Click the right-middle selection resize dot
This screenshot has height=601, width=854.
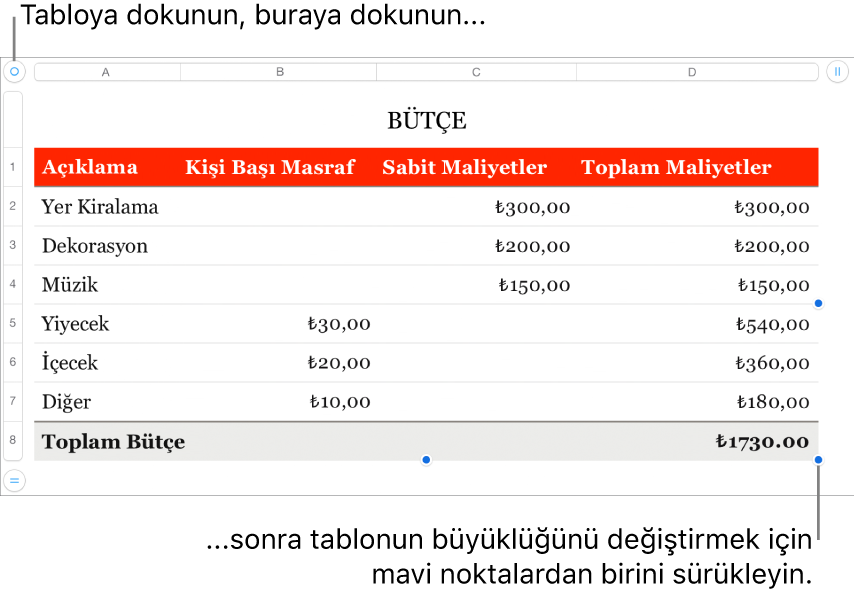(818, 303)
